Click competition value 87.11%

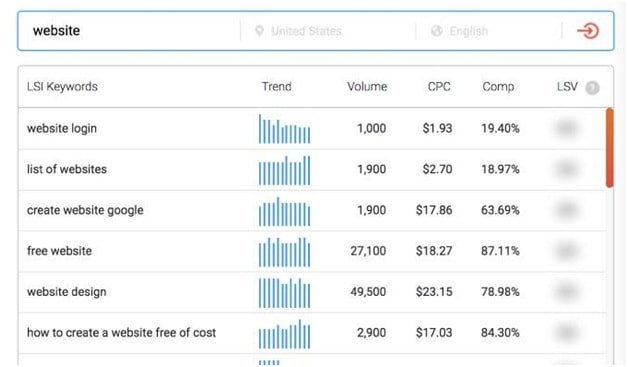click(500, 251)
